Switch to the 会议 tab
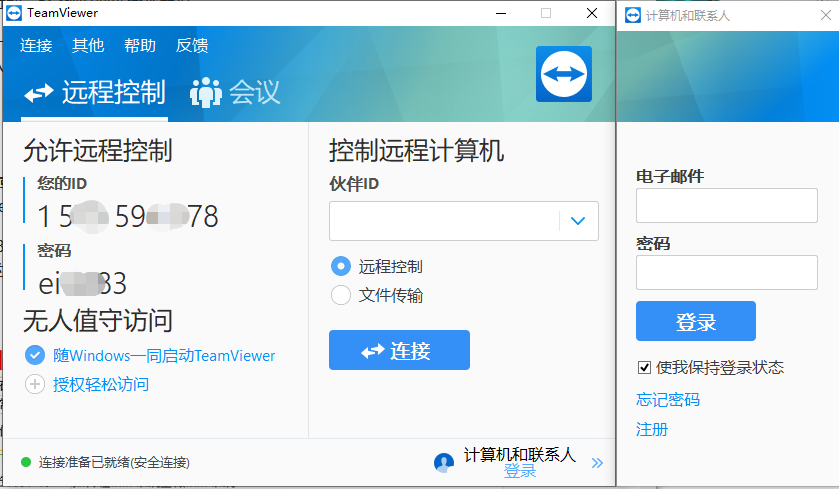Image resolution: width=839 pixels, height=489 pixels. [x=235, y=93]
